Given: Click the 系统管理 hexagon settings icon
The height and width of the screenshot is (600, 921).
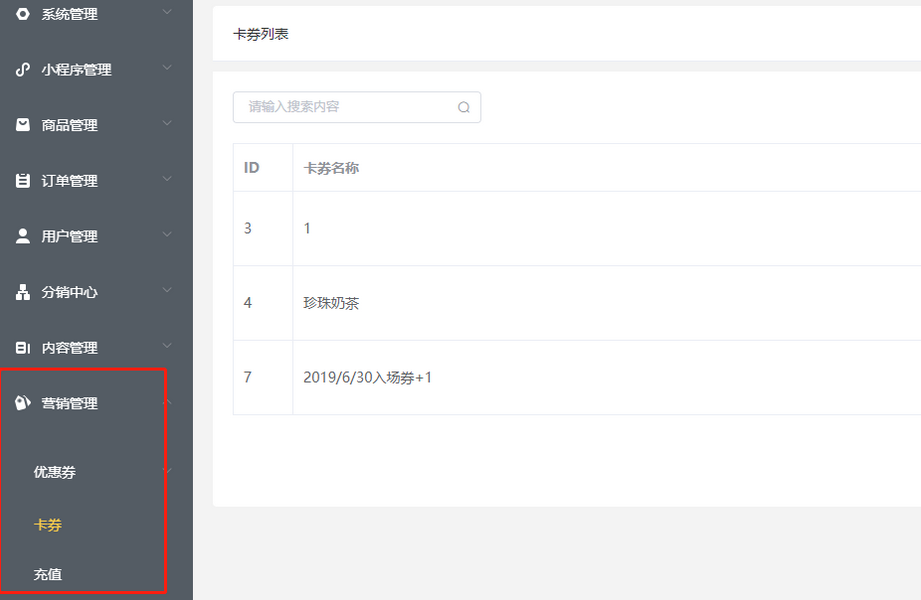Looking at the screenshot, I should (22, 14).
